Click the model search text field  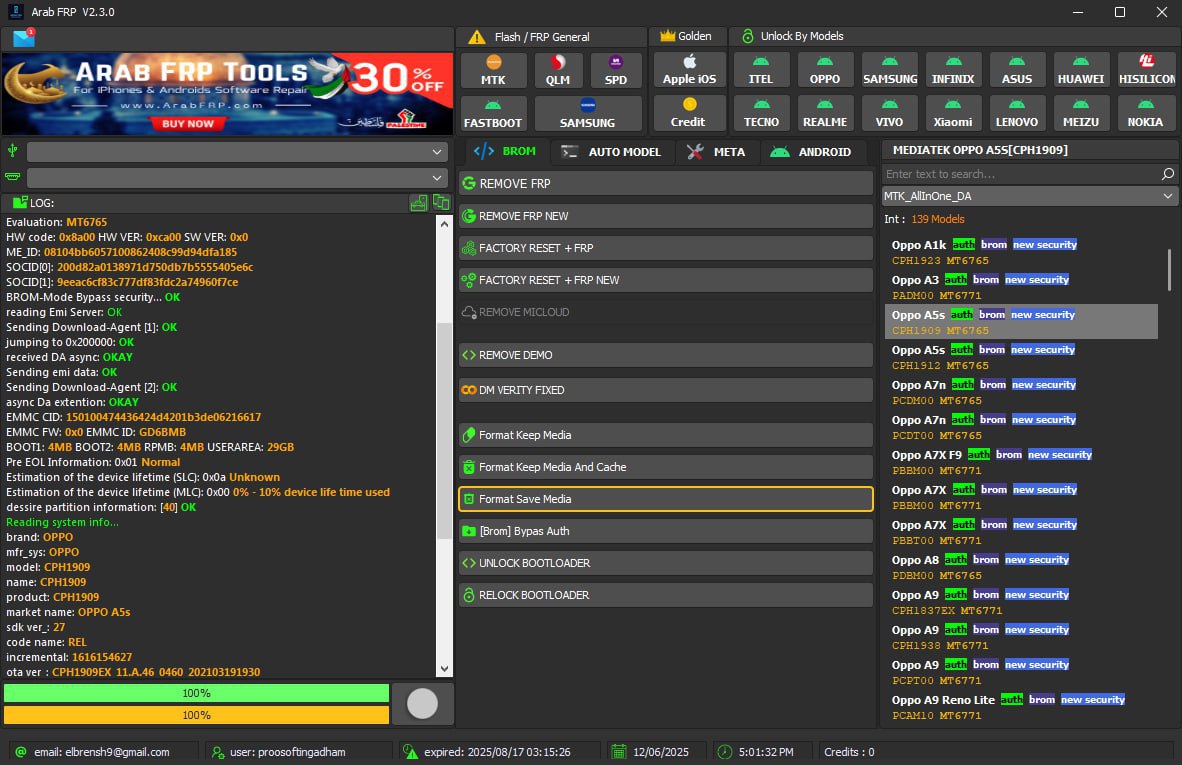pos(1021,174)
